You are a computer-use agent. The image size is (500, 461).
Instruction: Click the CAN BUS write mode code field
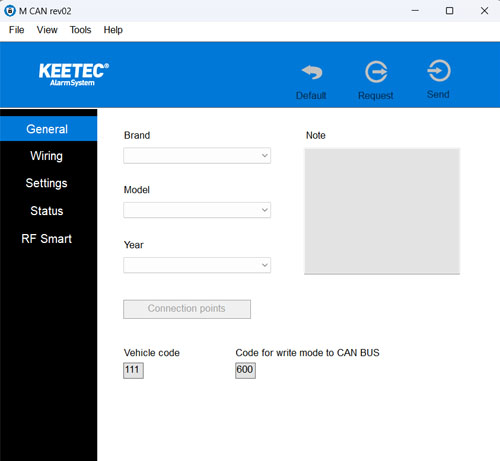point(245,370)
